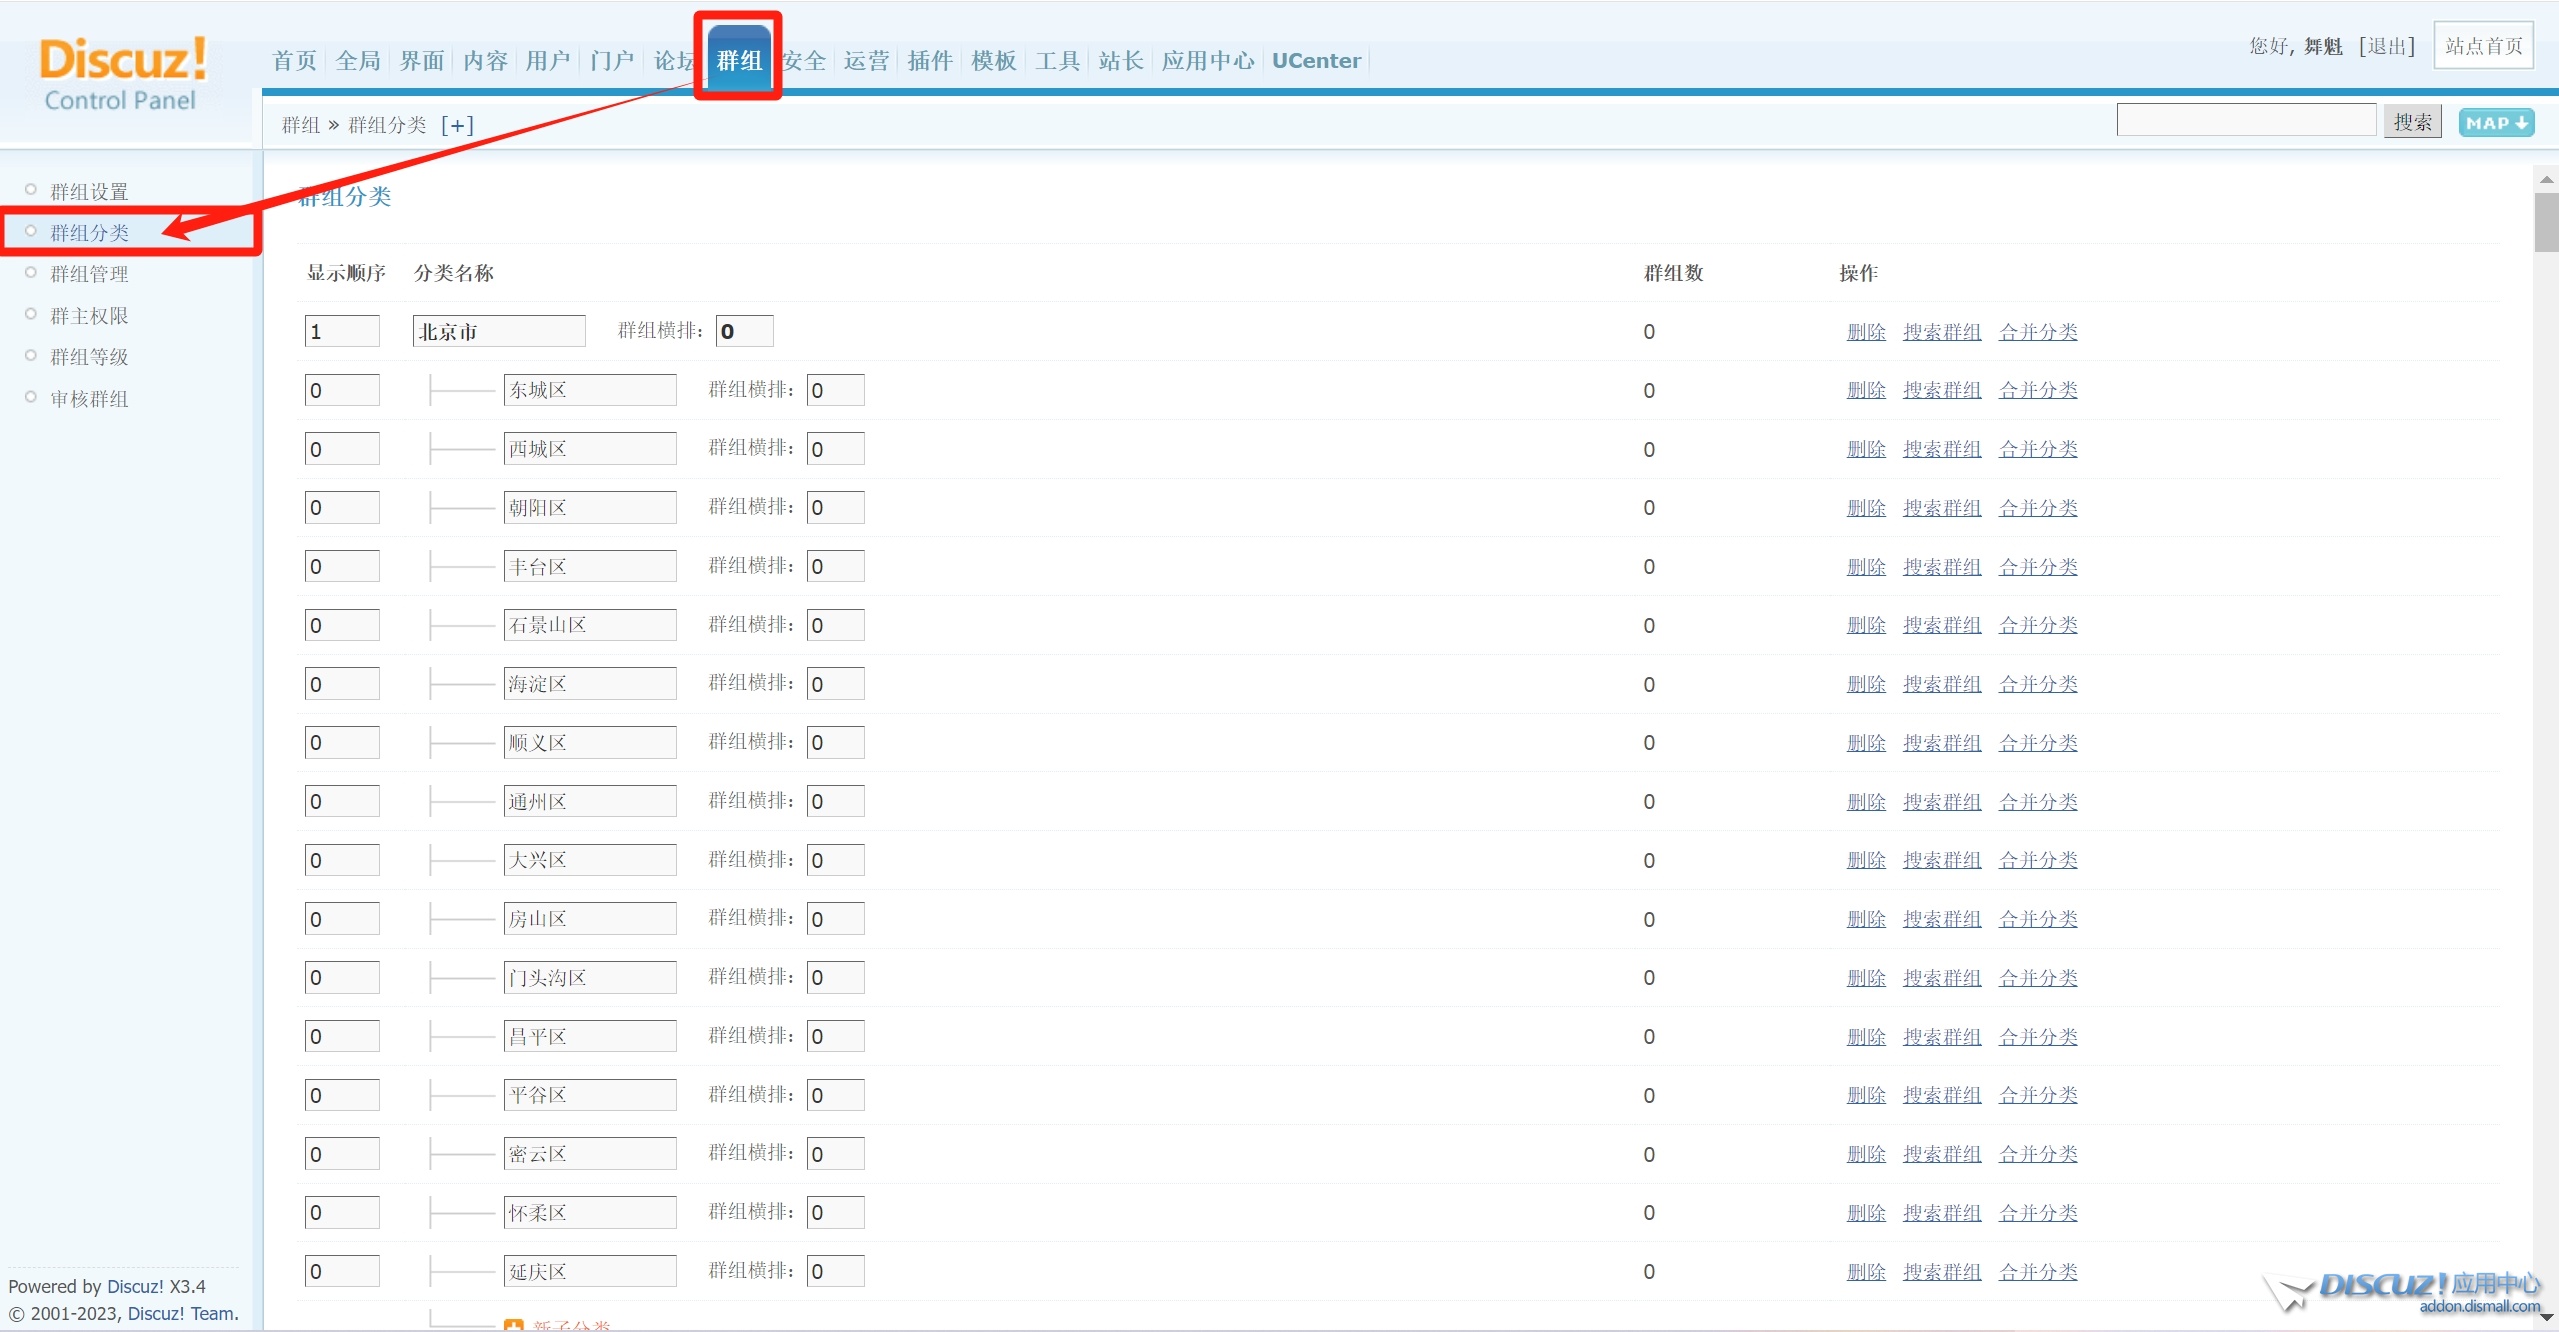Screen dimensions: 2559x1332
Task: Click the 站点首页 button
Action: click(2483, 46)
